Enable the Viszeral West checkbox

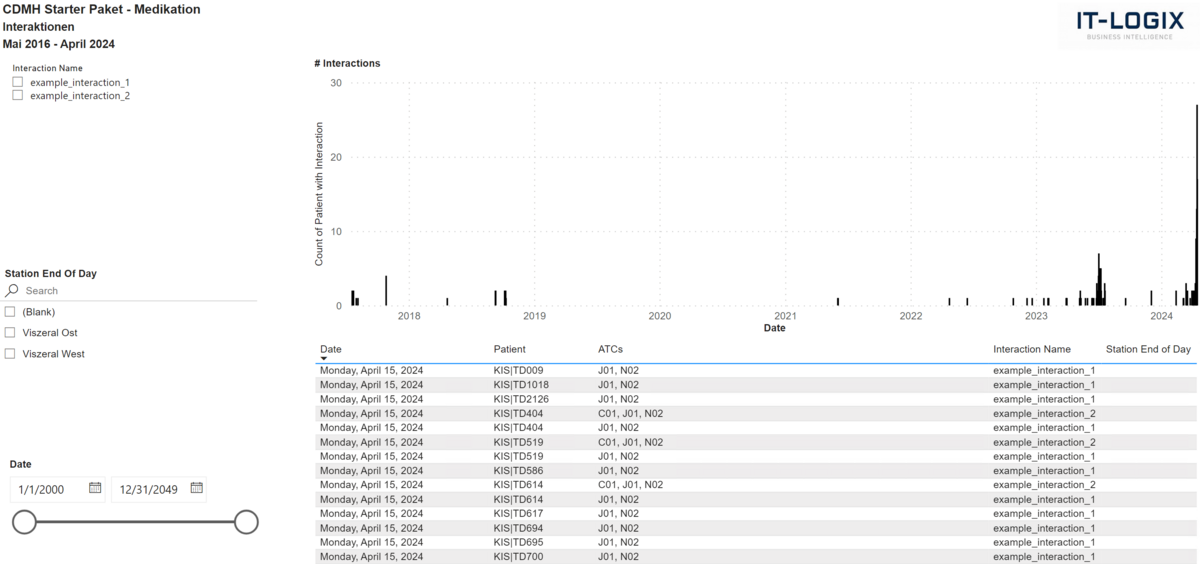pos(11,354)
